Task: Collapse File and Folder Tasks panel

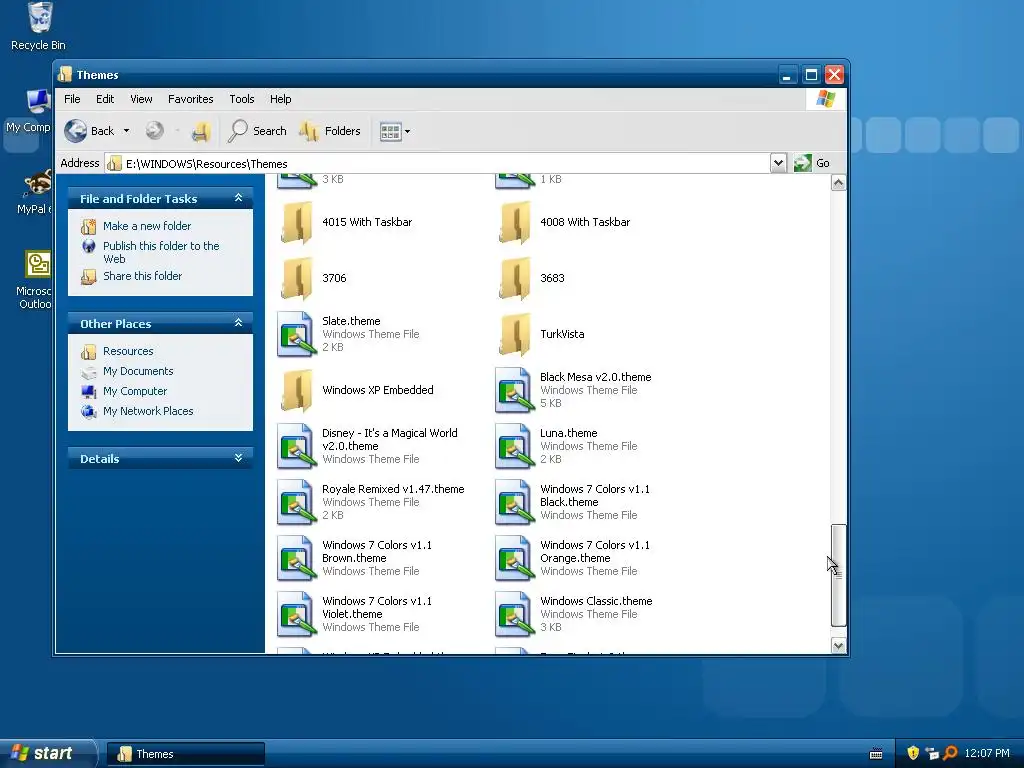Action: [x=238, y=198]
